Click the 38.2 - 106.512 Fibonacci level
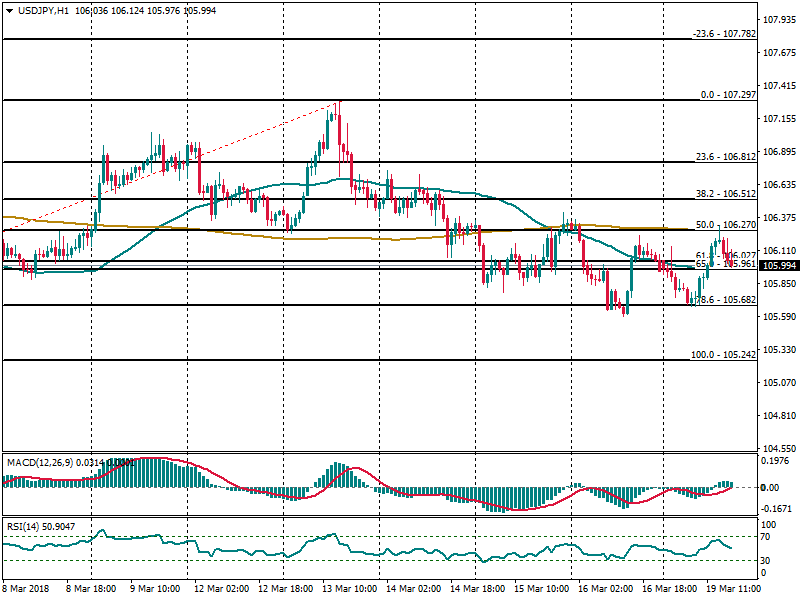 click(724, 195)
